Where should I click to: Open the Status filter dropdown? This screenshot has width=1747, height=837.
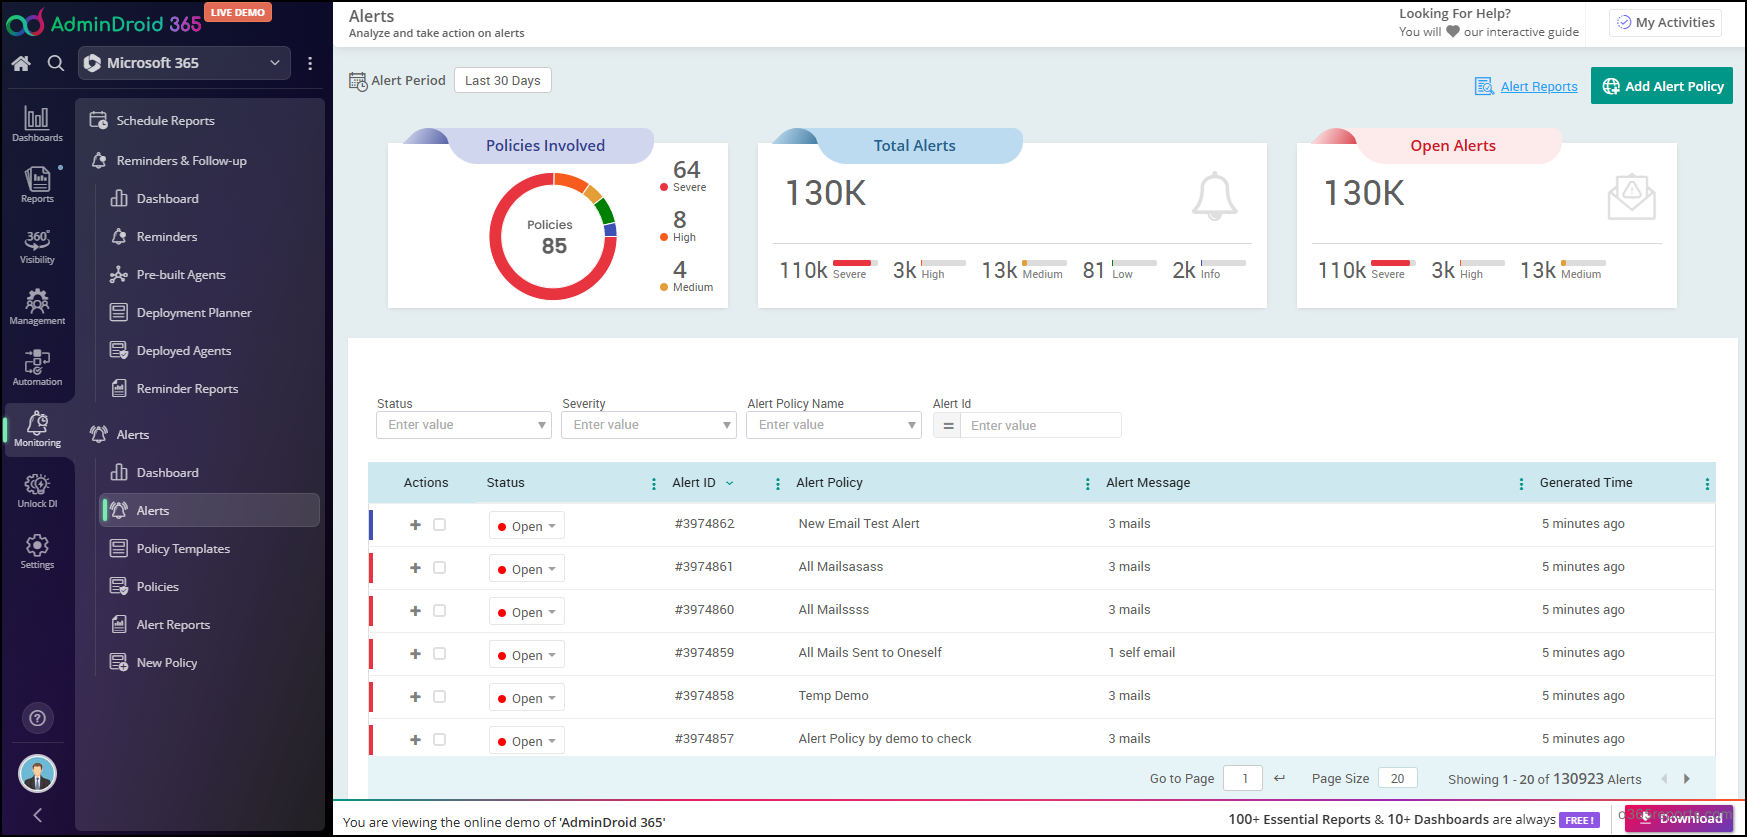click(x=464, y=425)
